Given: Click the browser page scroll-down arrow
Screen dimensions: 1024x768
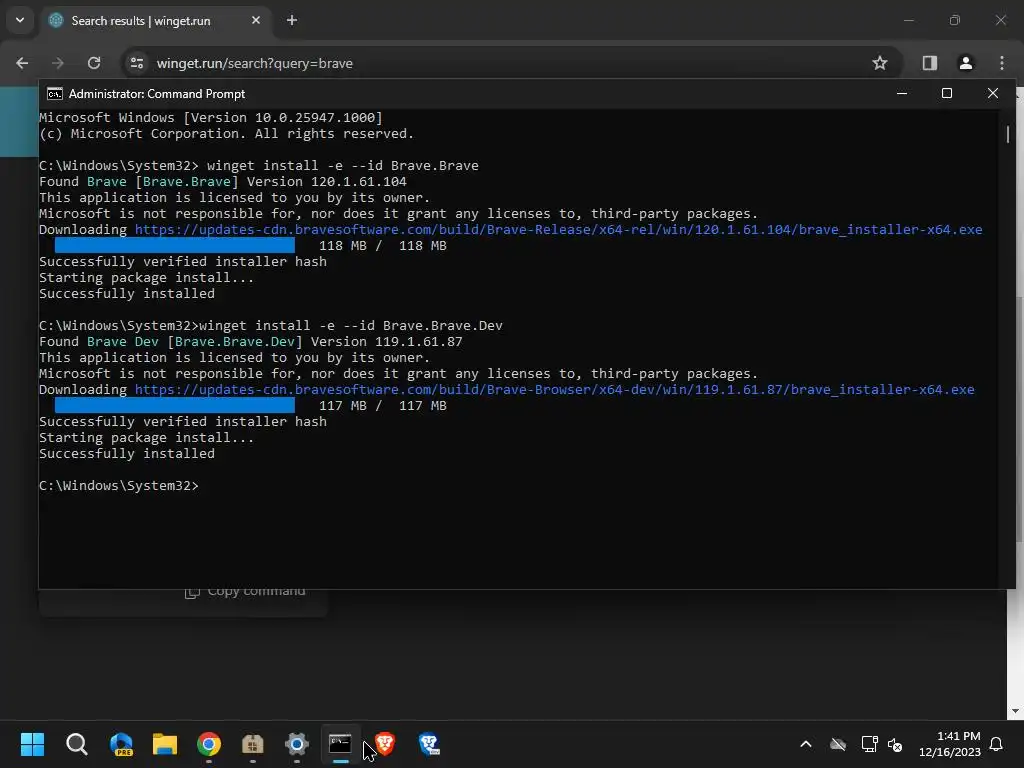Looking at the screenshot, I should (x=1015, y=711).
